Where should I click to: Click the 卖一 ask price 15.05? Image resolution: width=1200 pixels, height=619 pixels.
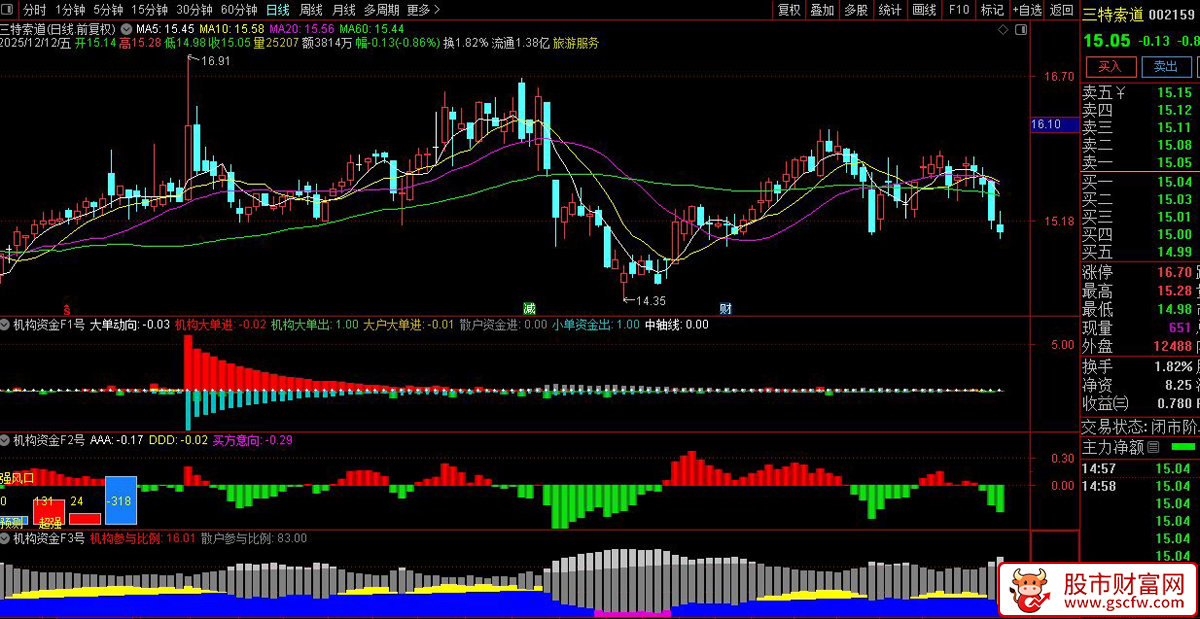point(1174,162)
